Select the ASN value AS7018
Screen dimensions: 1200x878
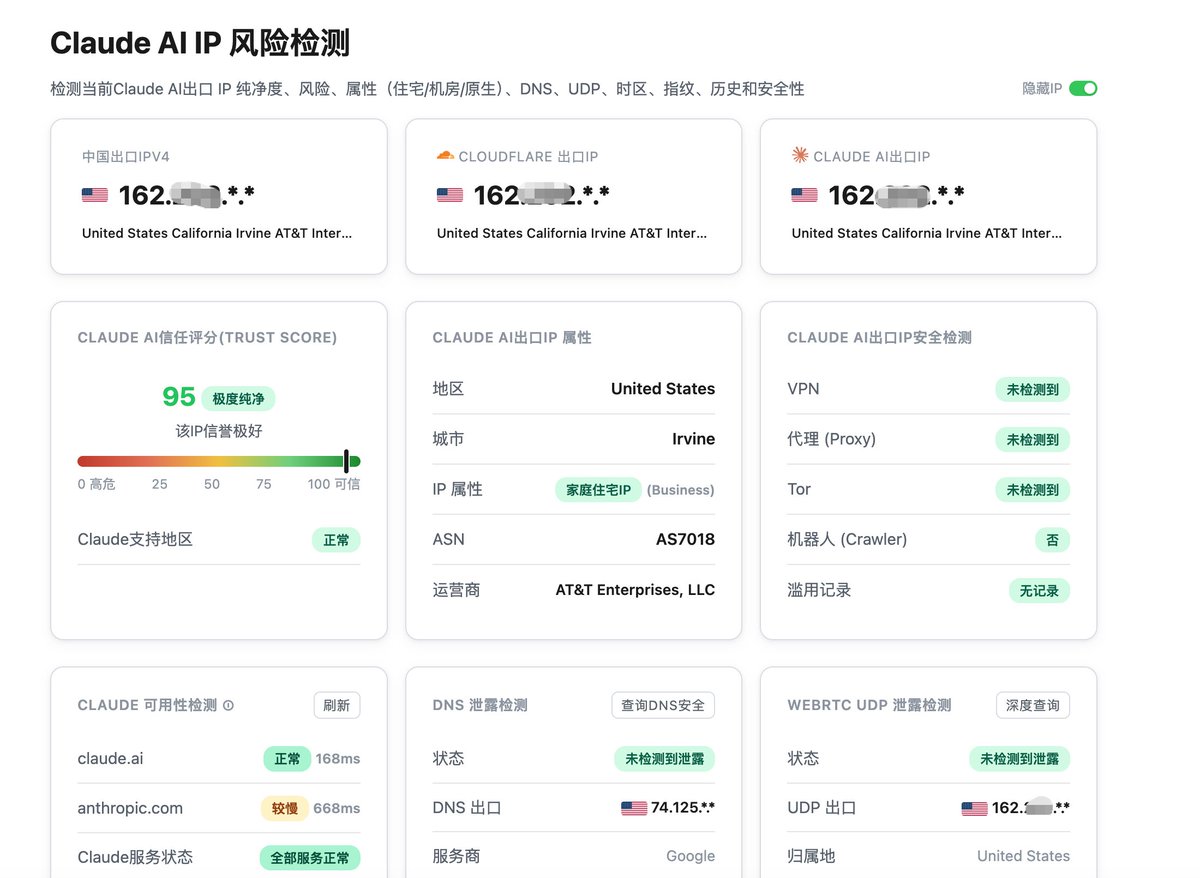point(685,540)
